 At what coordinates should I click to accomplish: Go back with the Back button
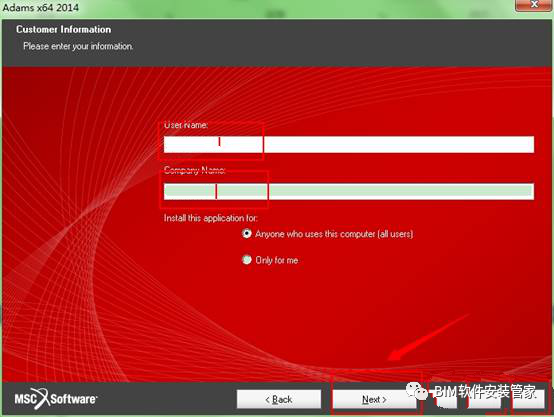[279, 399]
